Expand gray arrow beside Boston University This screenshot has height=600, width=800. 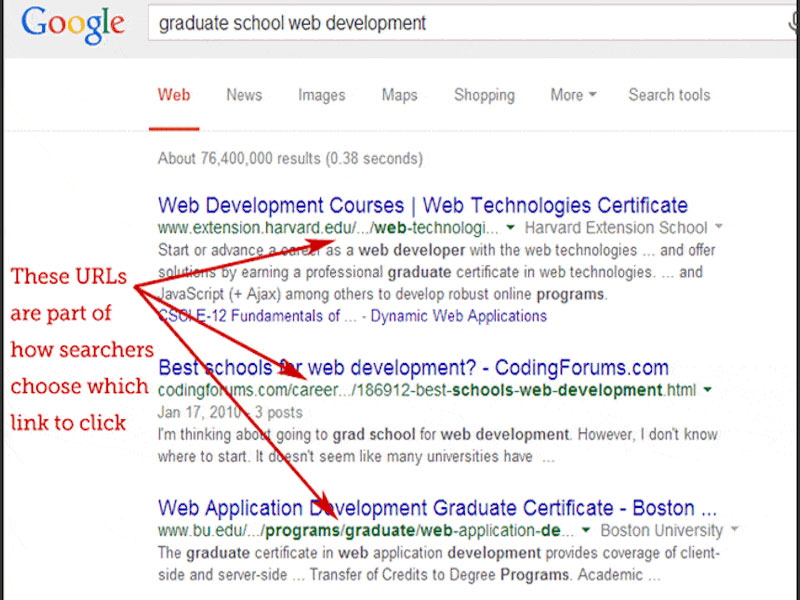pos(734,529)
